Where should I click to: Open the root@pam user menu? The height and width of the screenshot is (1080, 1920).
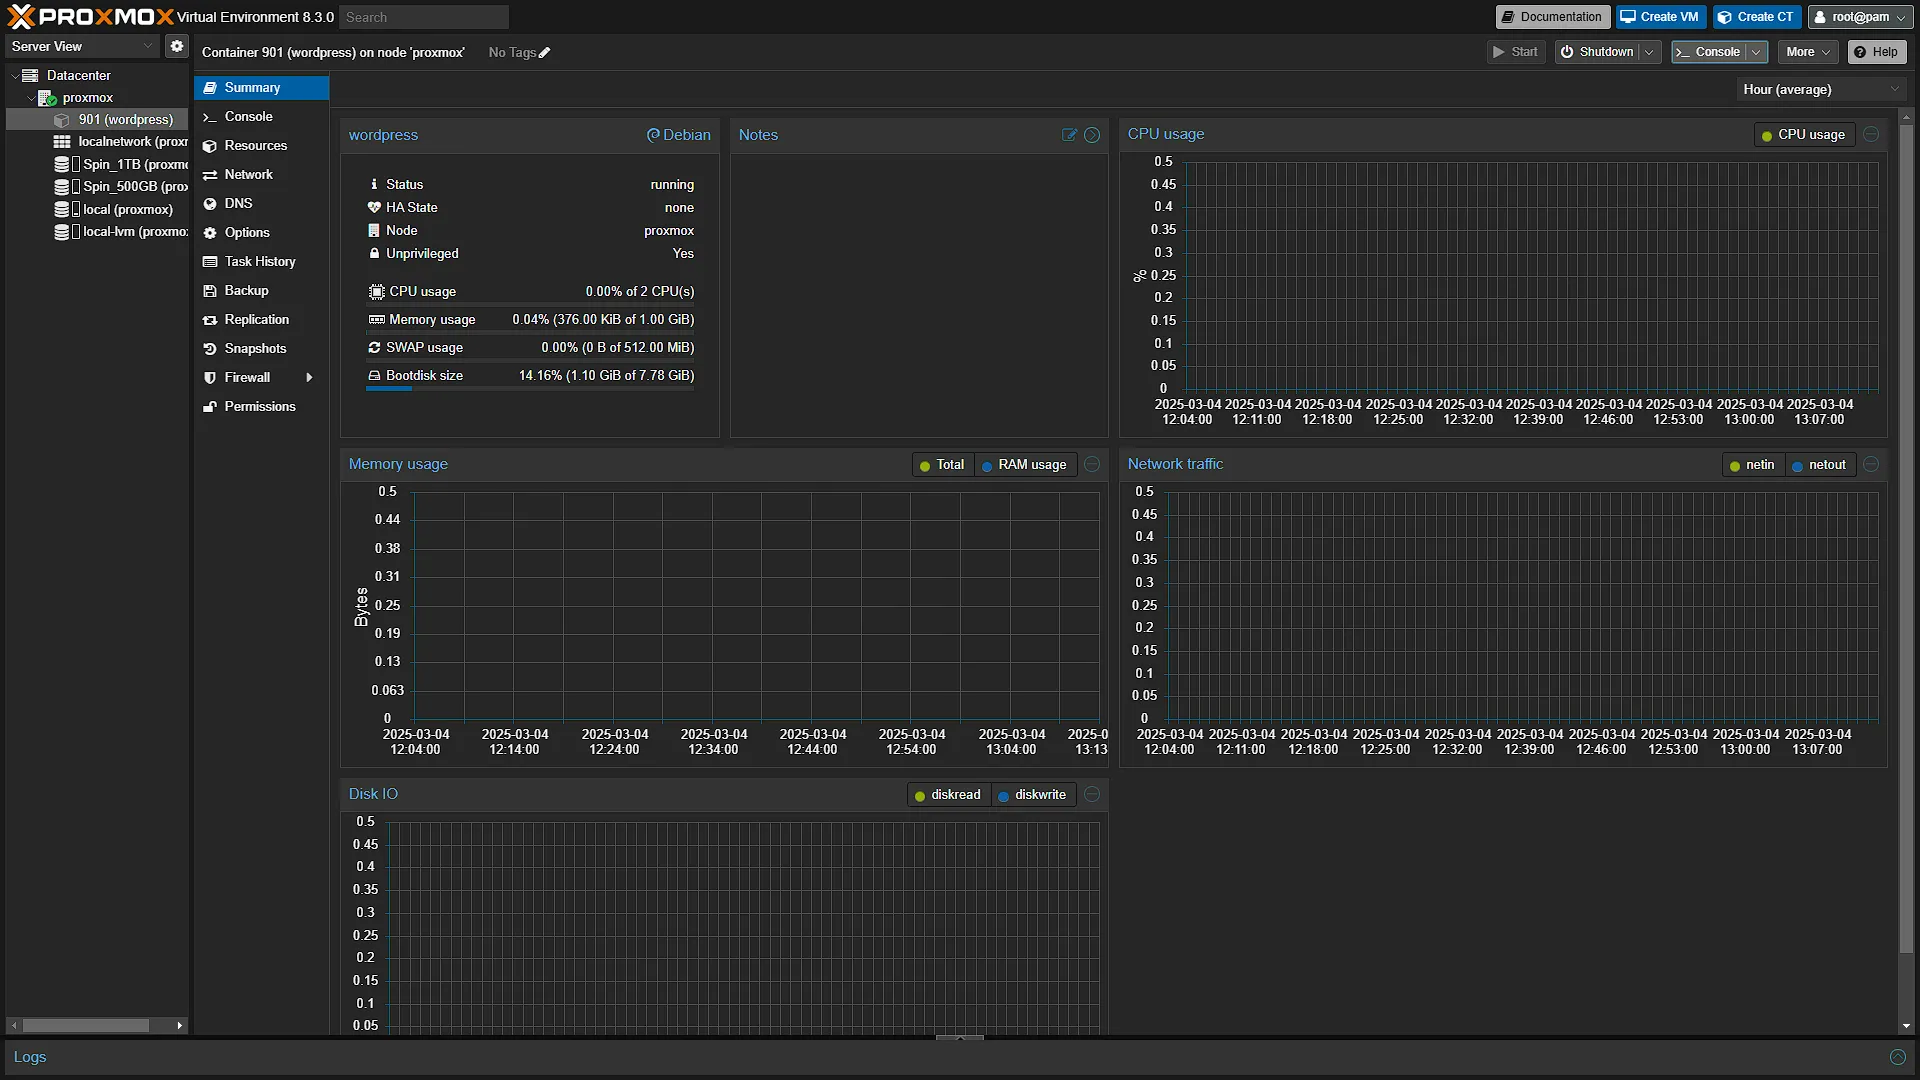tap(1860, 17)
